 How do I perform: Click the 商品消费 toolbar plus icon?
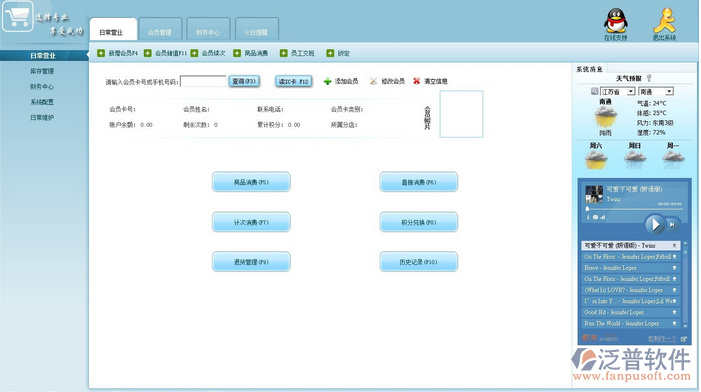pos(237,53)
